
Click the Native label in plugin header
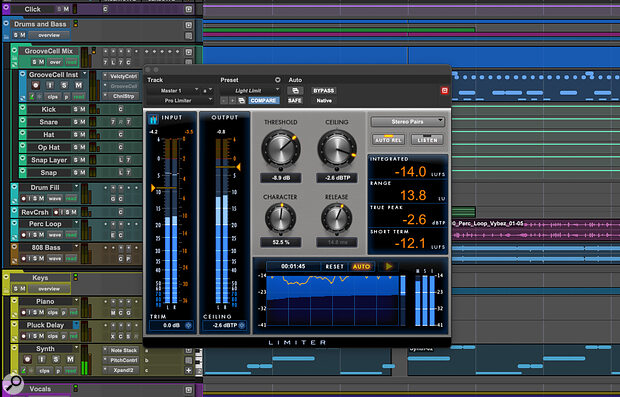pyautogui.click(x=324, y=100)
